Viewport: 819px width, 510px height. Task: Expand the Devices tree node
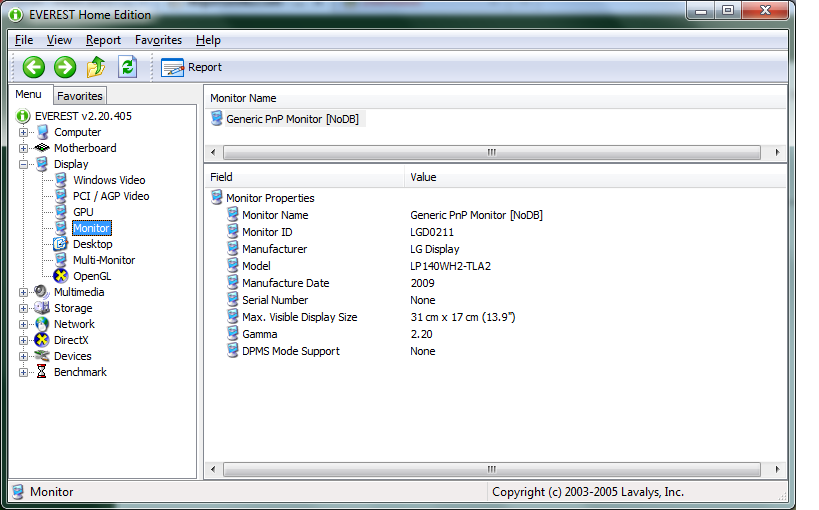[24, 356]
